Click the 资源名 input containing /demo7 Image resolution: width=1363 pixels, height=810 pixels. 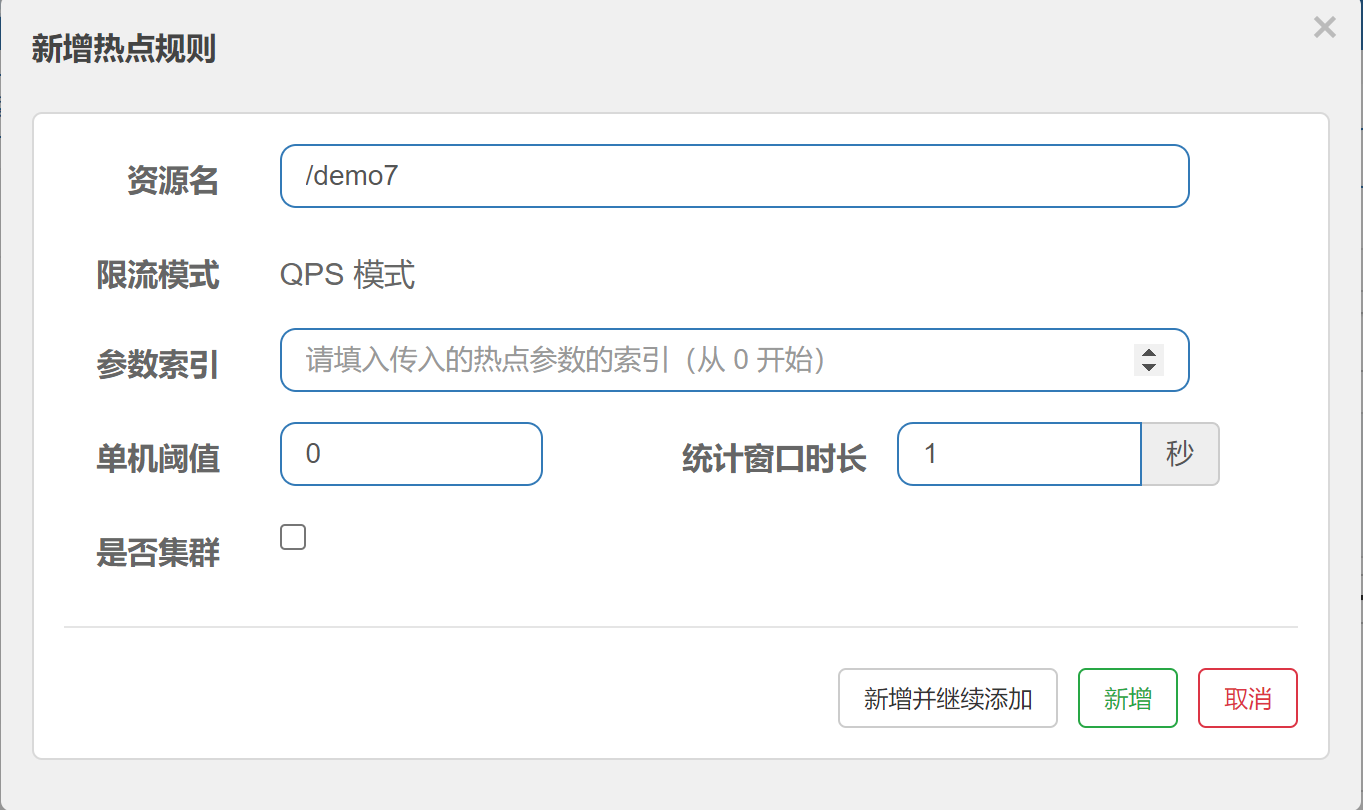click(734, 176)
